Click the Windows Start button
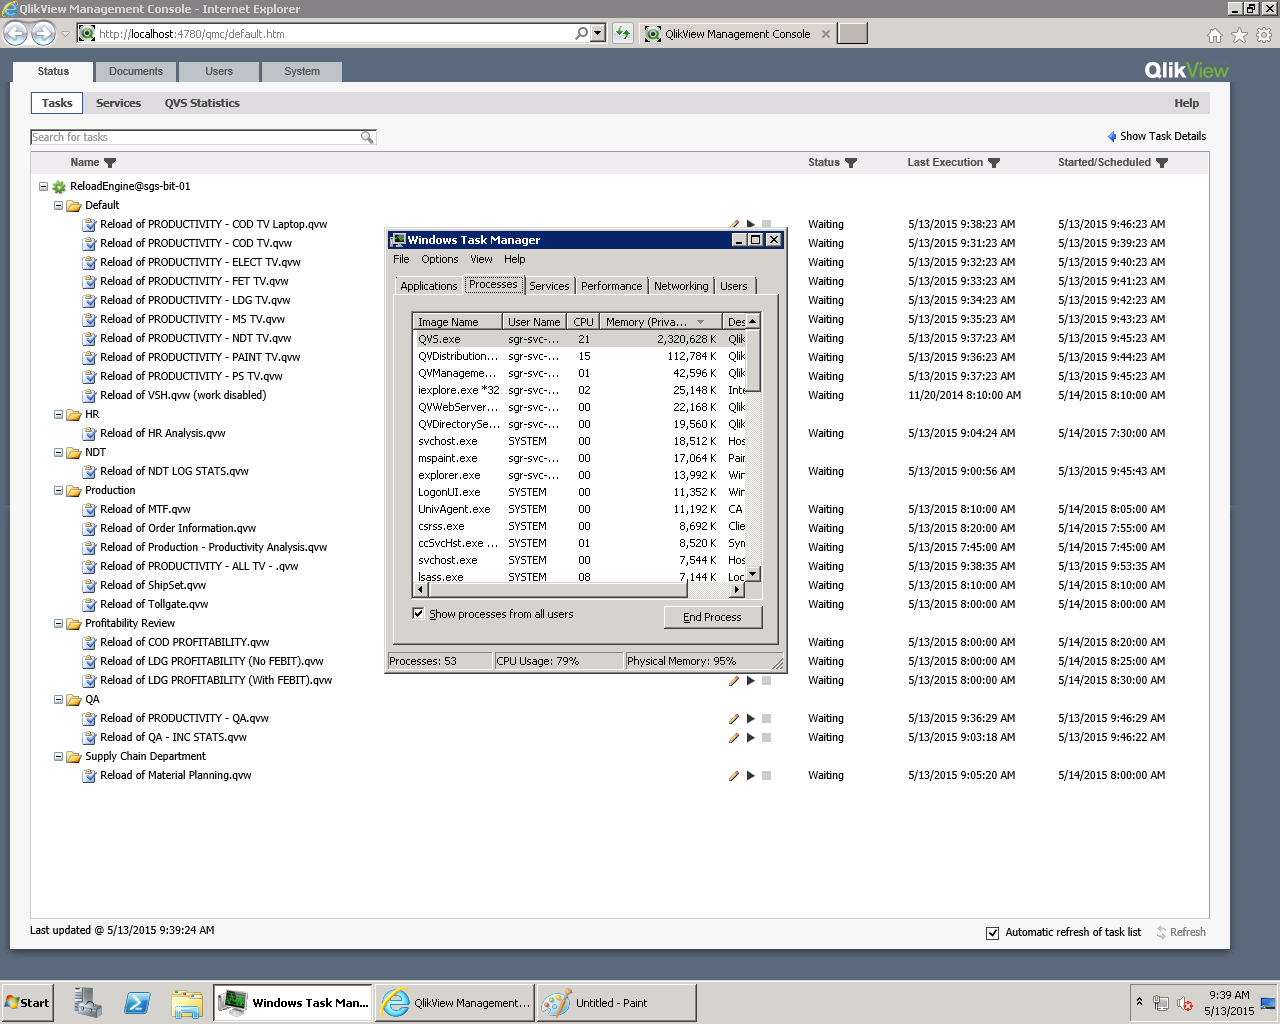Image resolution: width=1280 pixels, height=1024 pixels. click(27, 1003)
